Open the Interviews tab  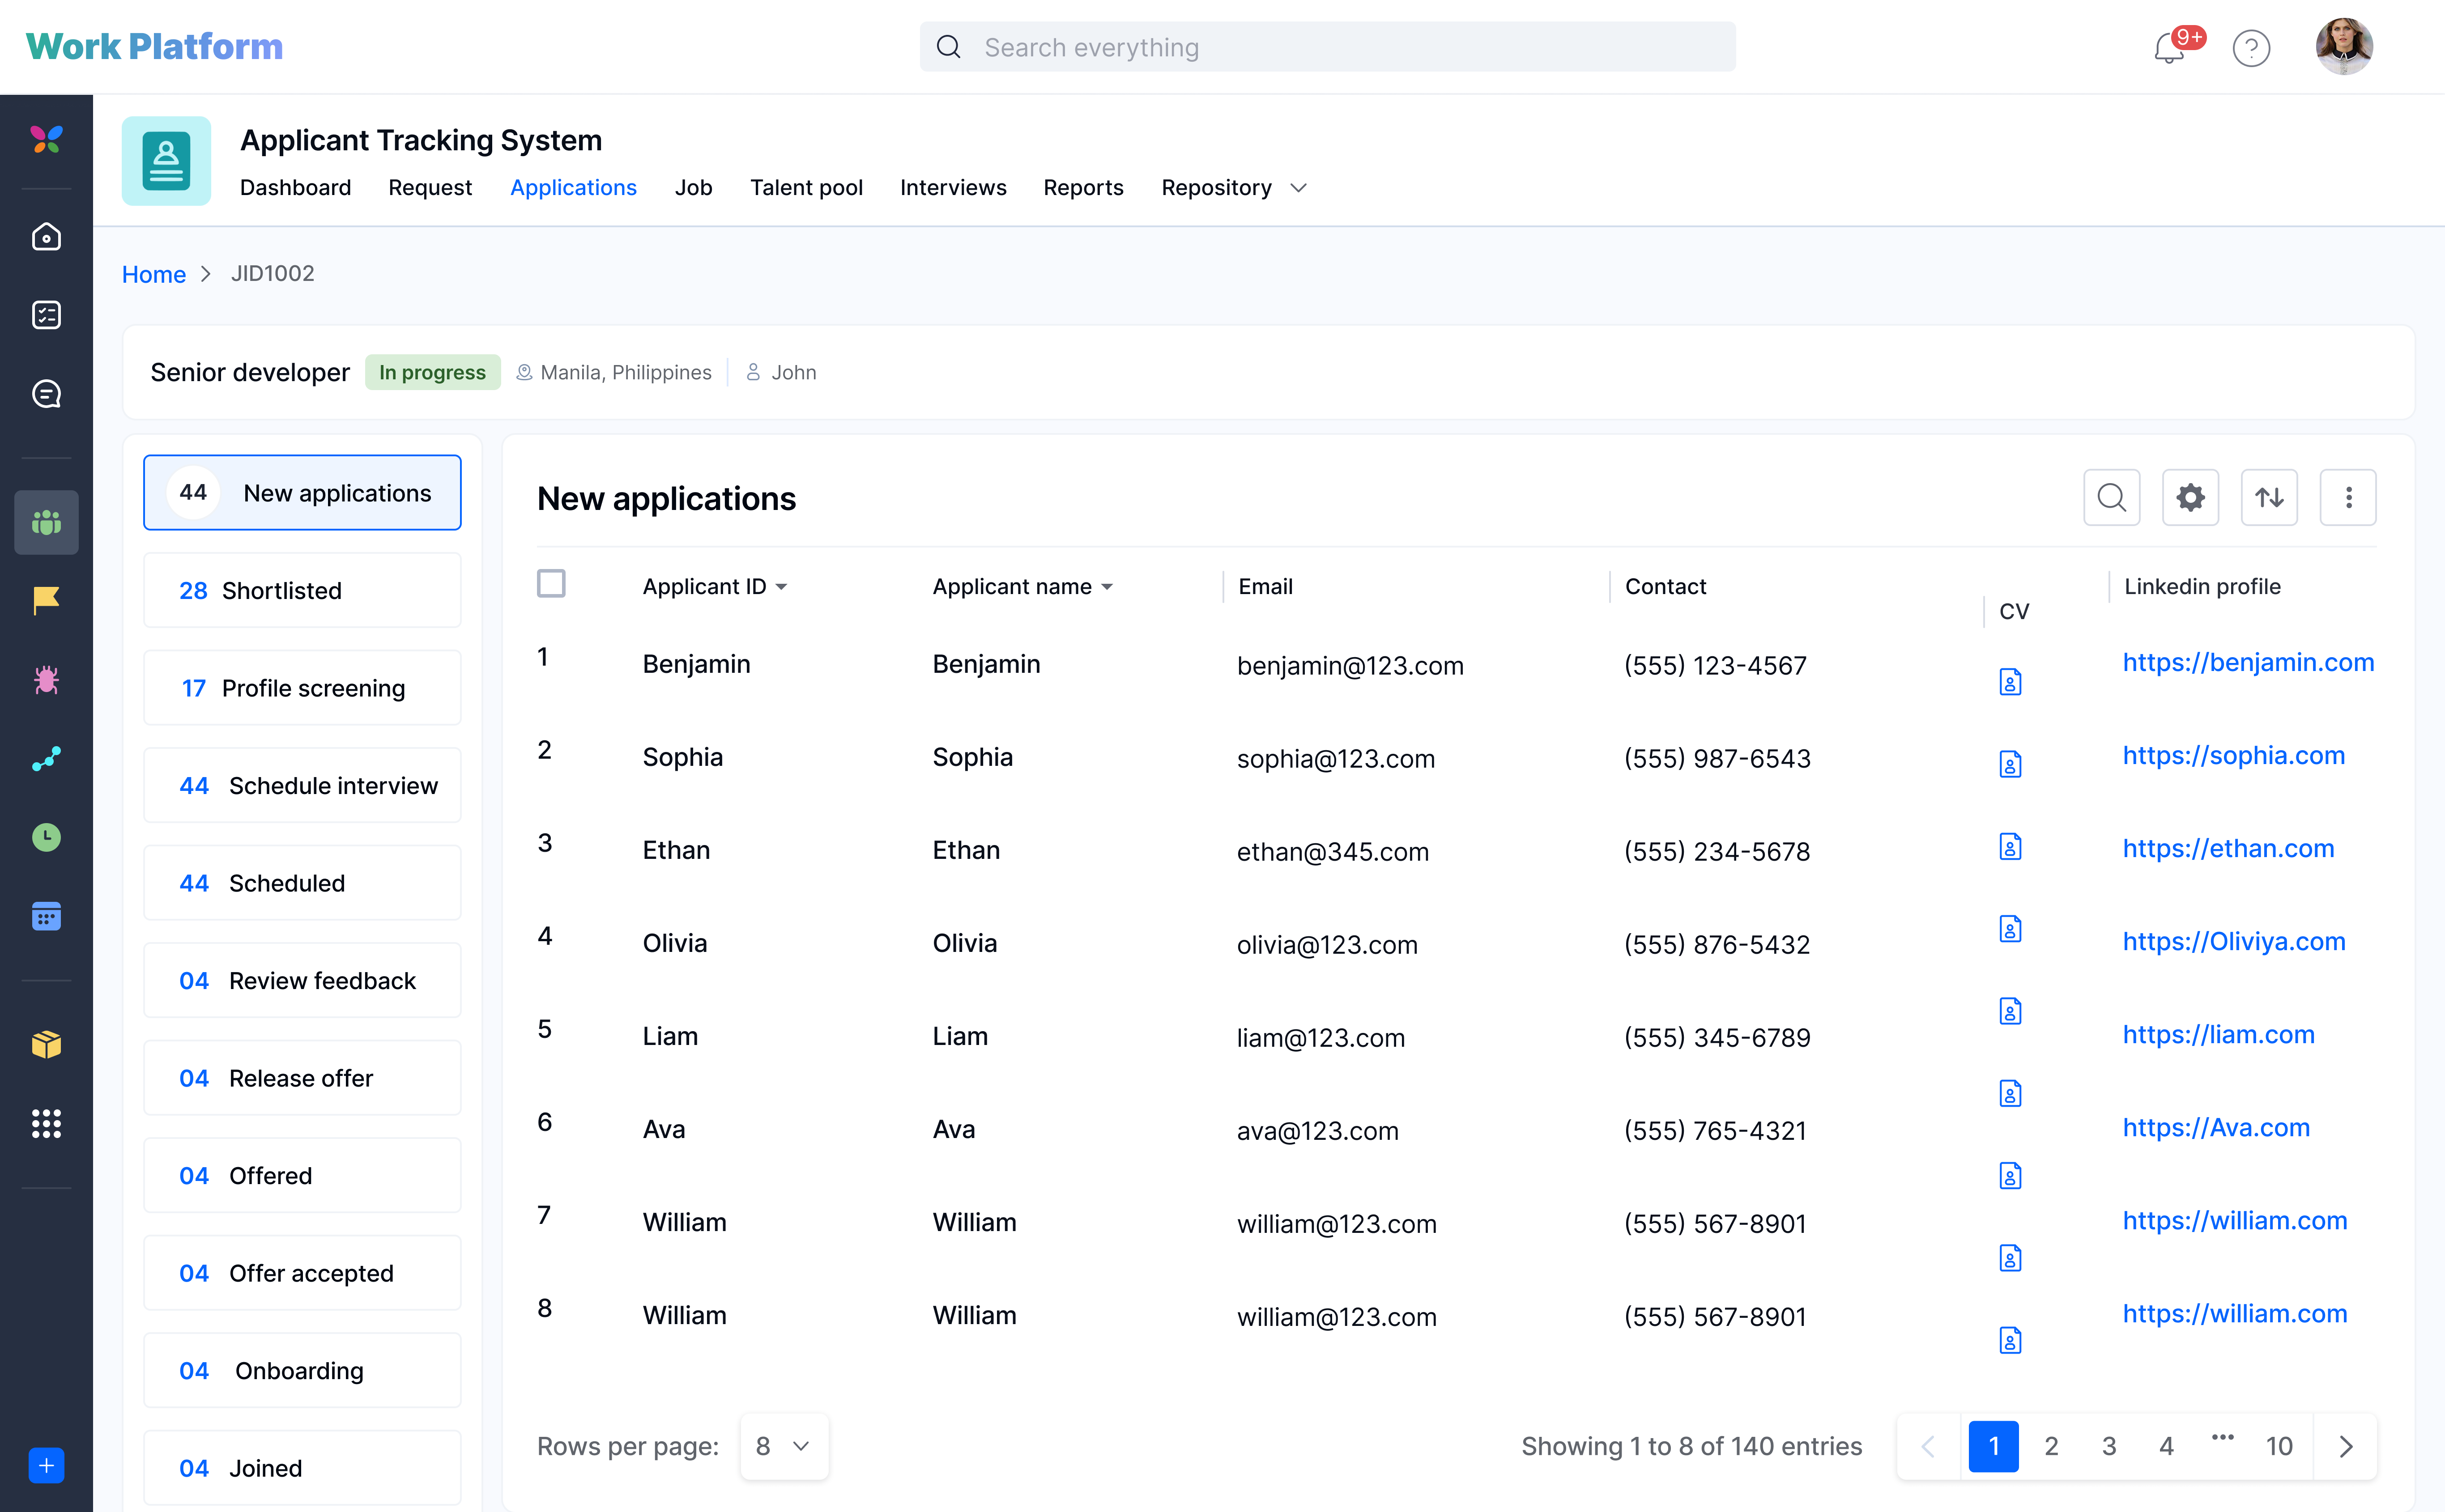tap(953, 188)
